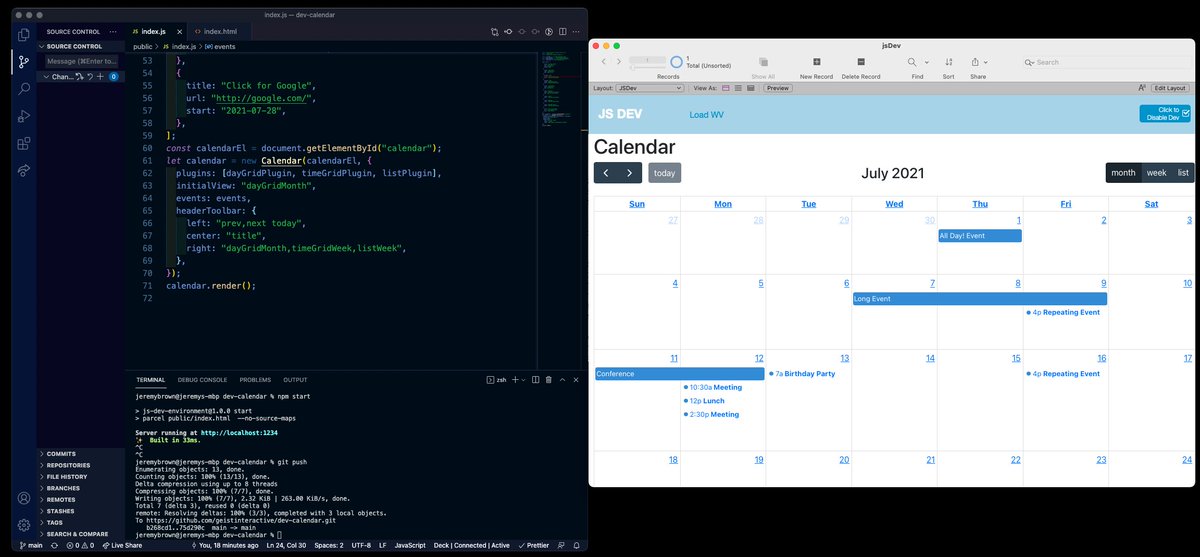Collapse the Source Control section header

point(81,46)
